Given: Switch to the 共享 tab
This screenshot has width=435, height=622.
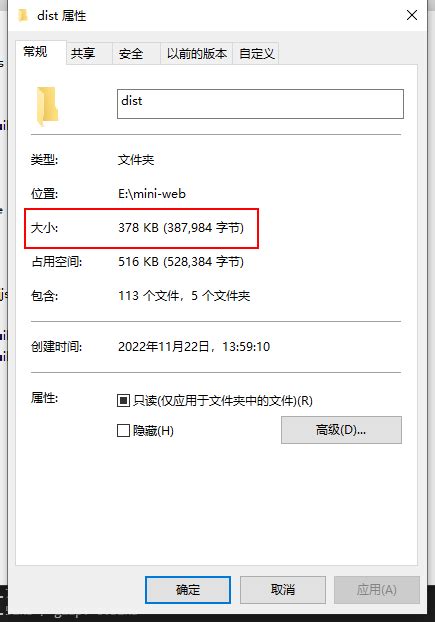Looking at the screenshot, I should [83, 54].
